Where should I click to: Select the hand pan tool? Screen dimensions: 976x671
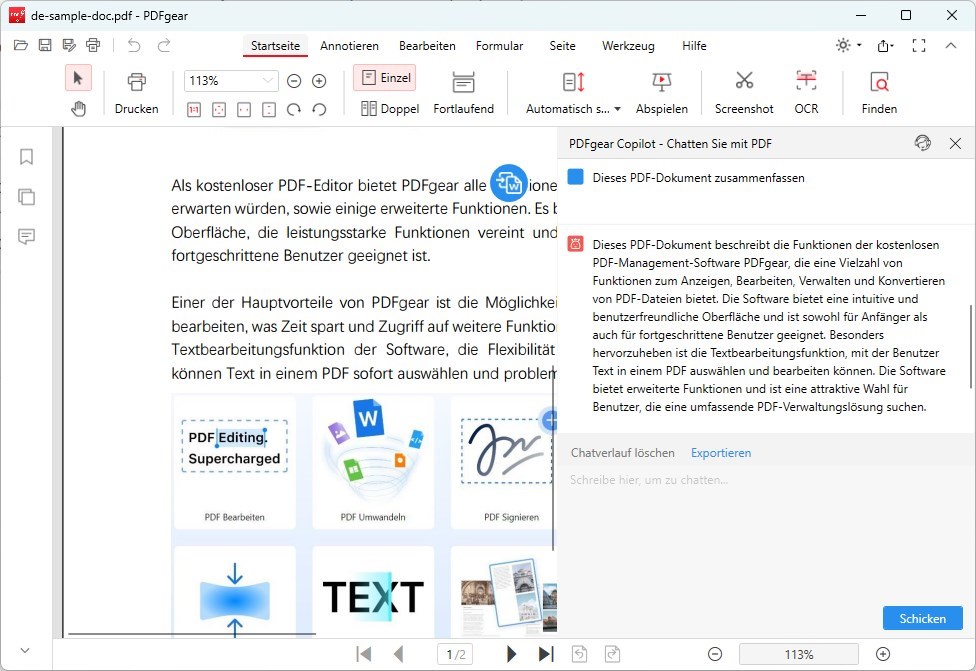click(x=78, y=109)
